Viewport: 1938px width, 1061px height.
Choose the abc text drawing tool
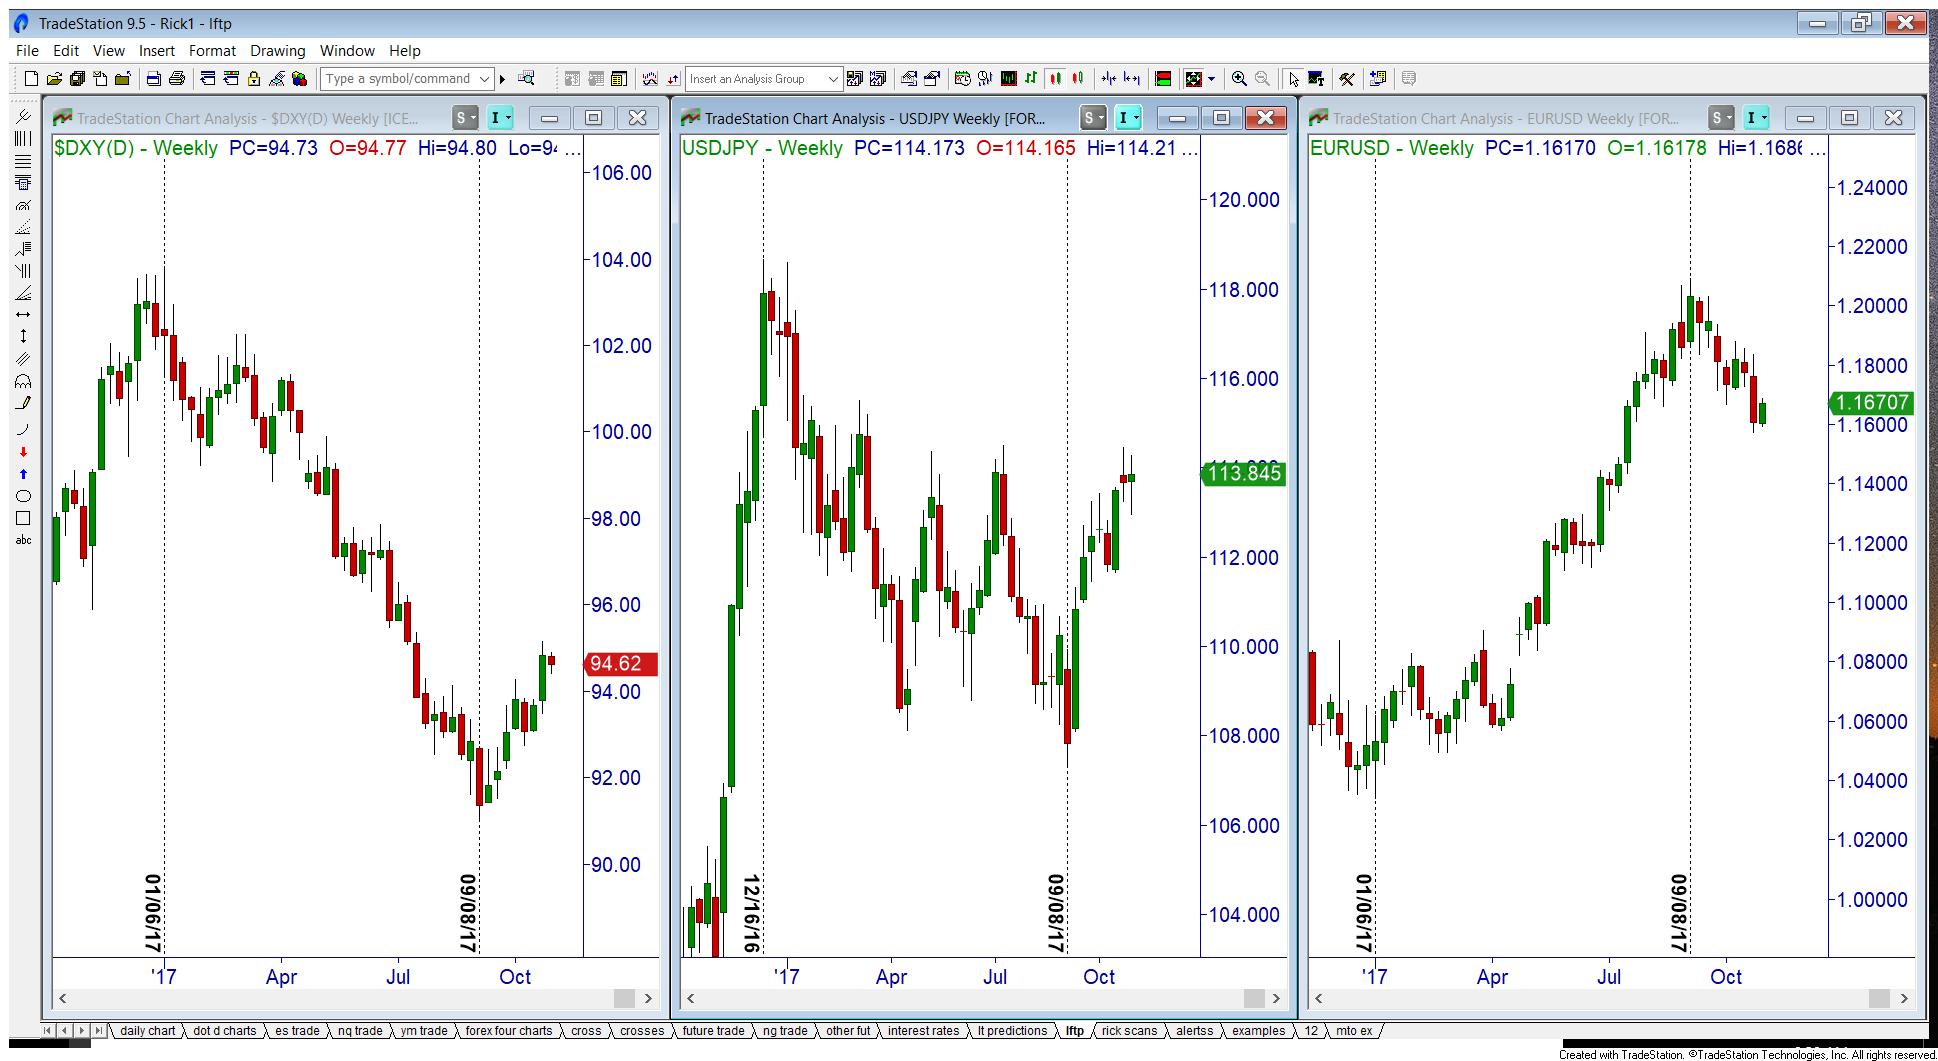coord(23,540)
